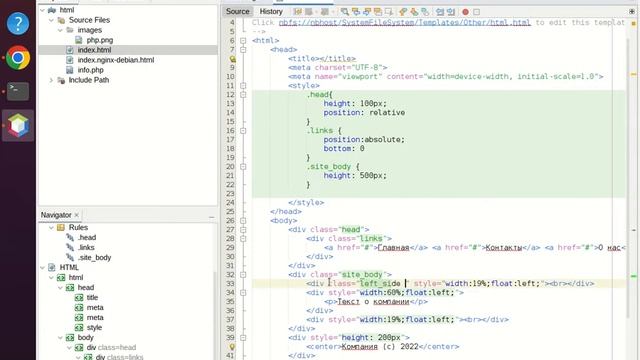Collapse the images folder
The height and width of the screenshot is (360, 640).
(x=60, y=30)
